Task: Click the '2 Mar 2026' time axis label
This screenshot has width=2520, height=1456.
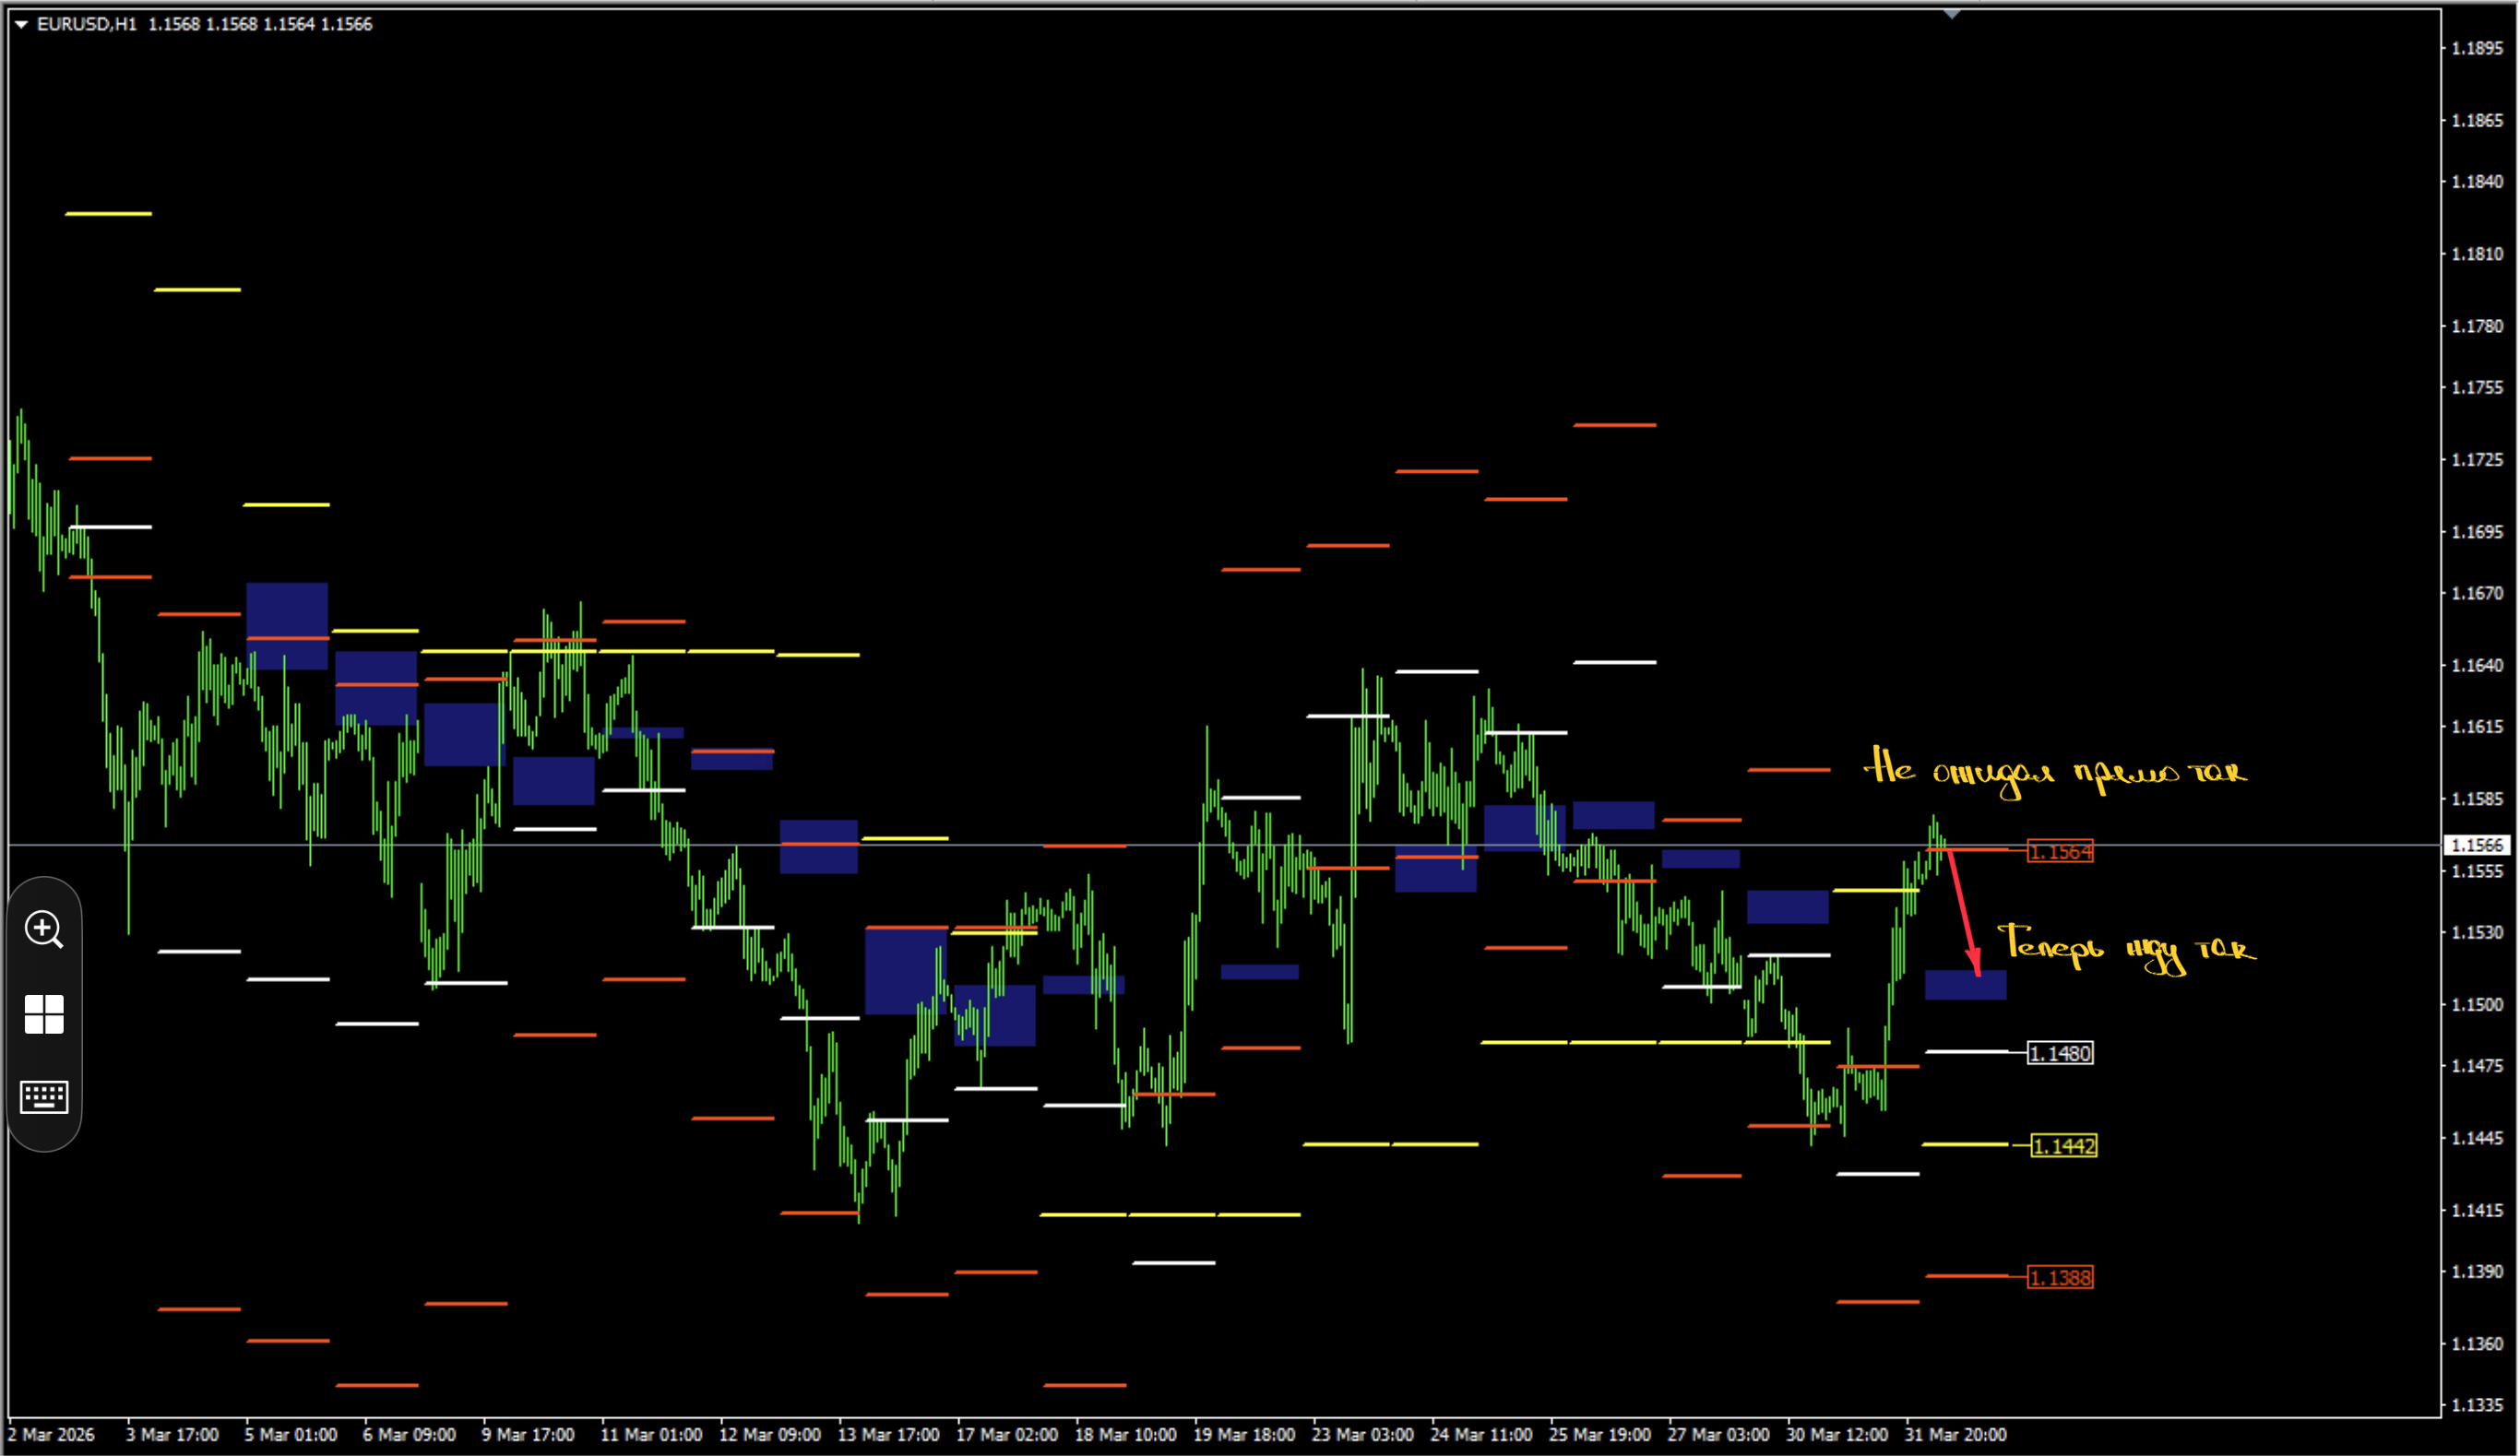Action: [x=51, y=1435]
